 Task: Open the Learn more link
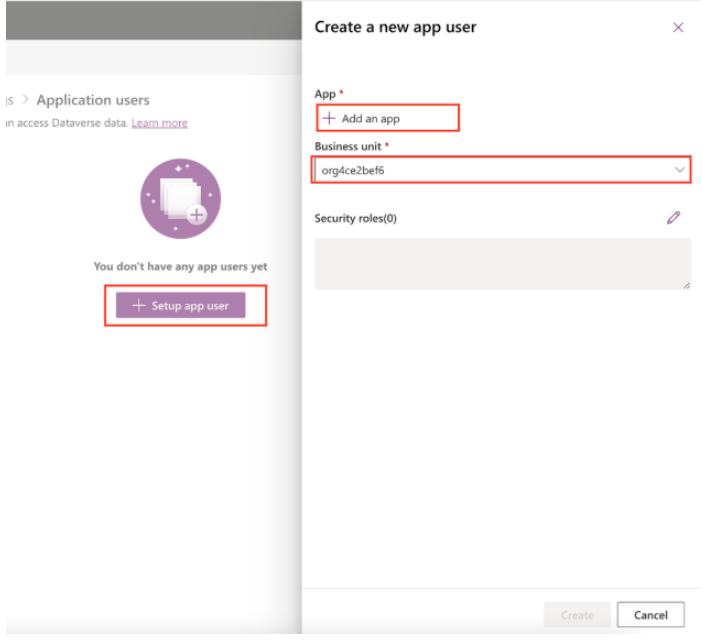(x=159, y=123)
